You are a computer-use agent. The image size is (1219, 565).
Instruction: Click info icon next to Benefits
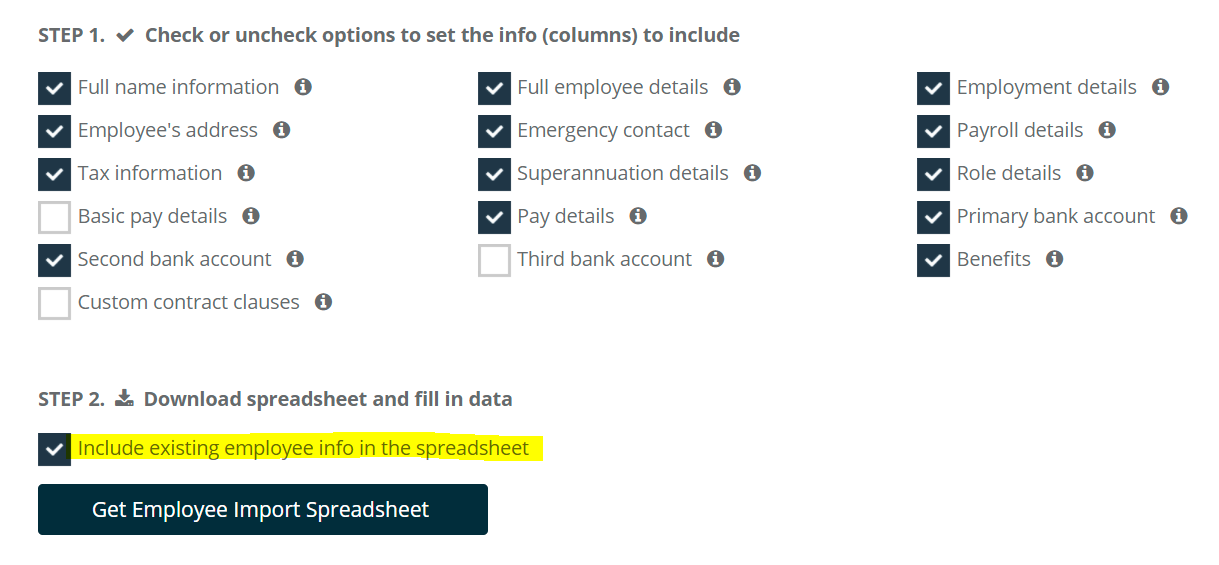1054,259
